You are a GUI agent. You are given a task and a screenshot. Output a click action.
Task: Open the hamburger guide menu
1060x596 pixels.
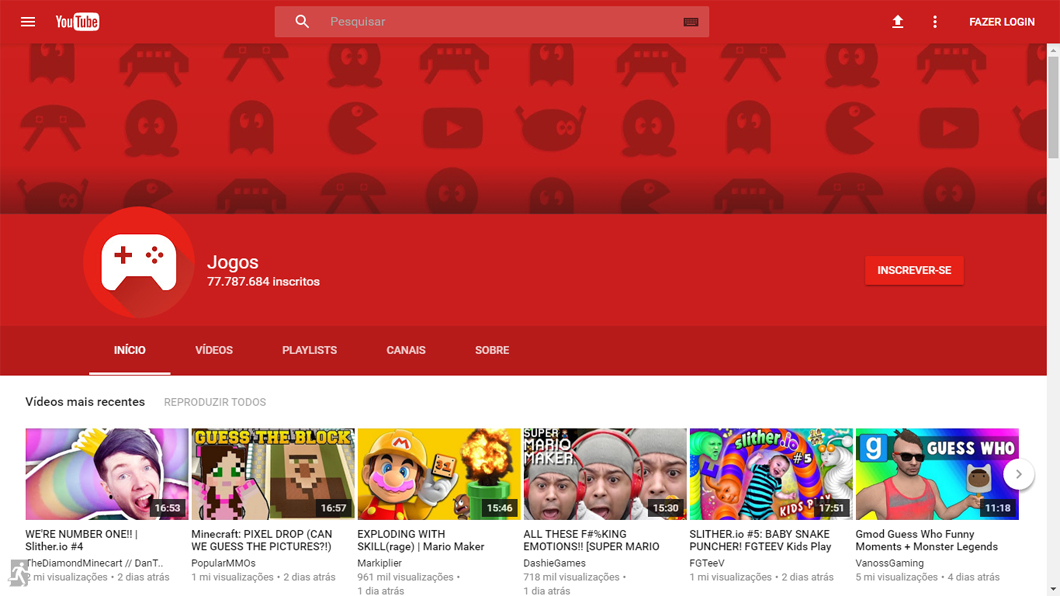28,22
